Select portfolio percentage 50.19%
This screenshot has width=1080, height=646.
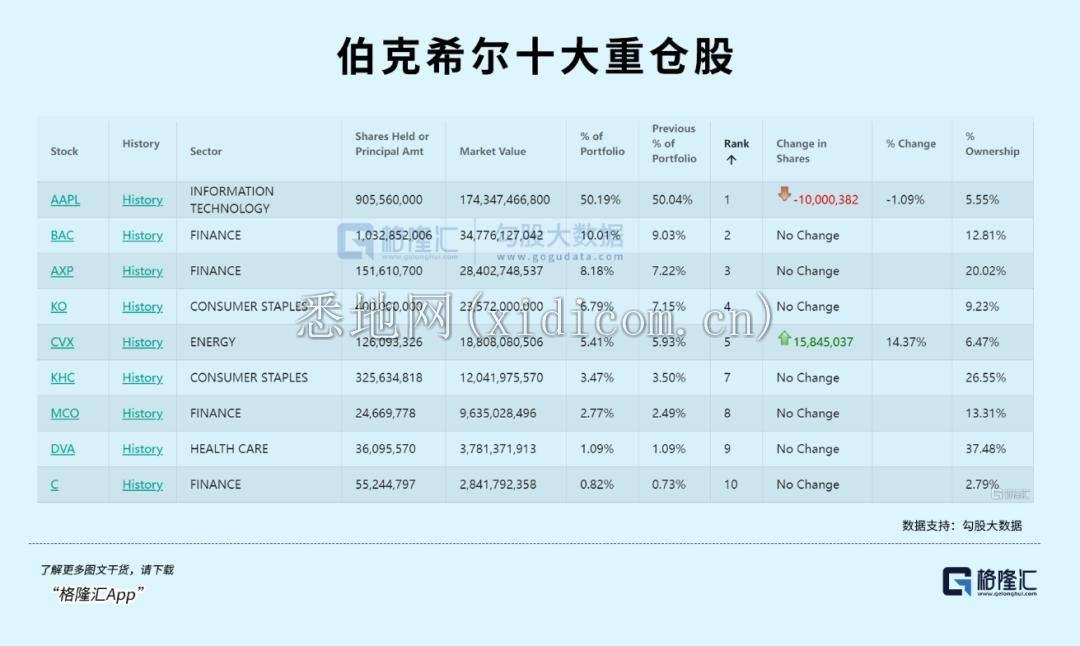coord(600,200)
